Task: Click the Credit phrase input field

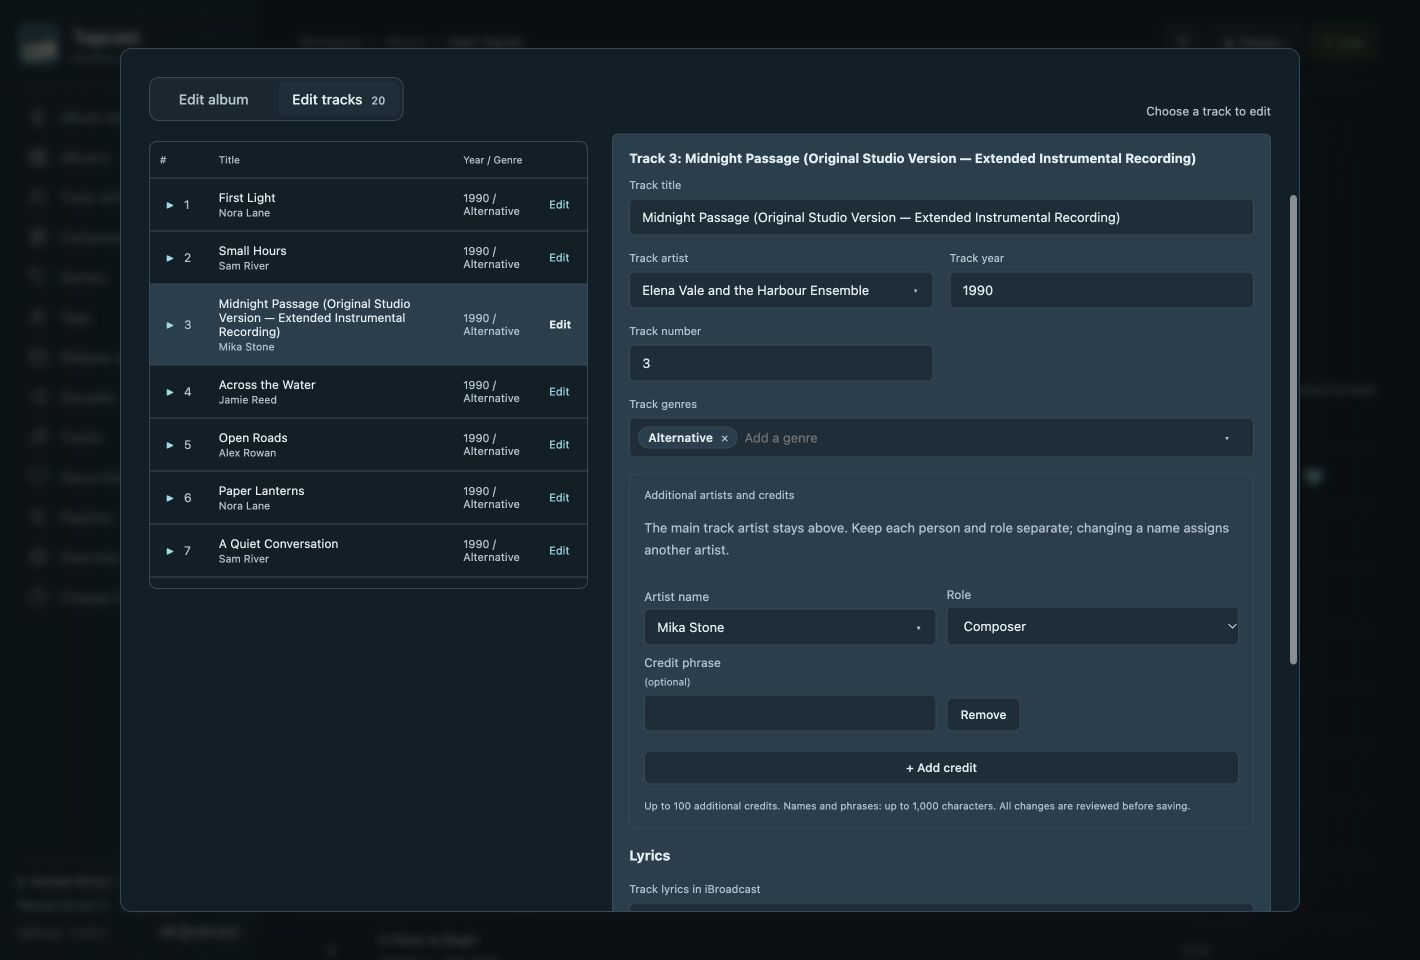Action: pyautogui.click(x=790, y=714)
